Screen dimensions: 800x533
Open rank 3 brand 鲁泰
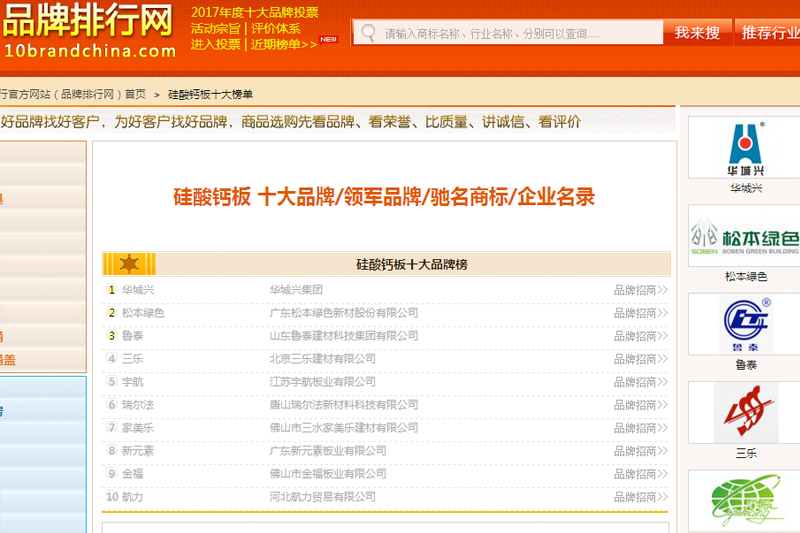133,336
